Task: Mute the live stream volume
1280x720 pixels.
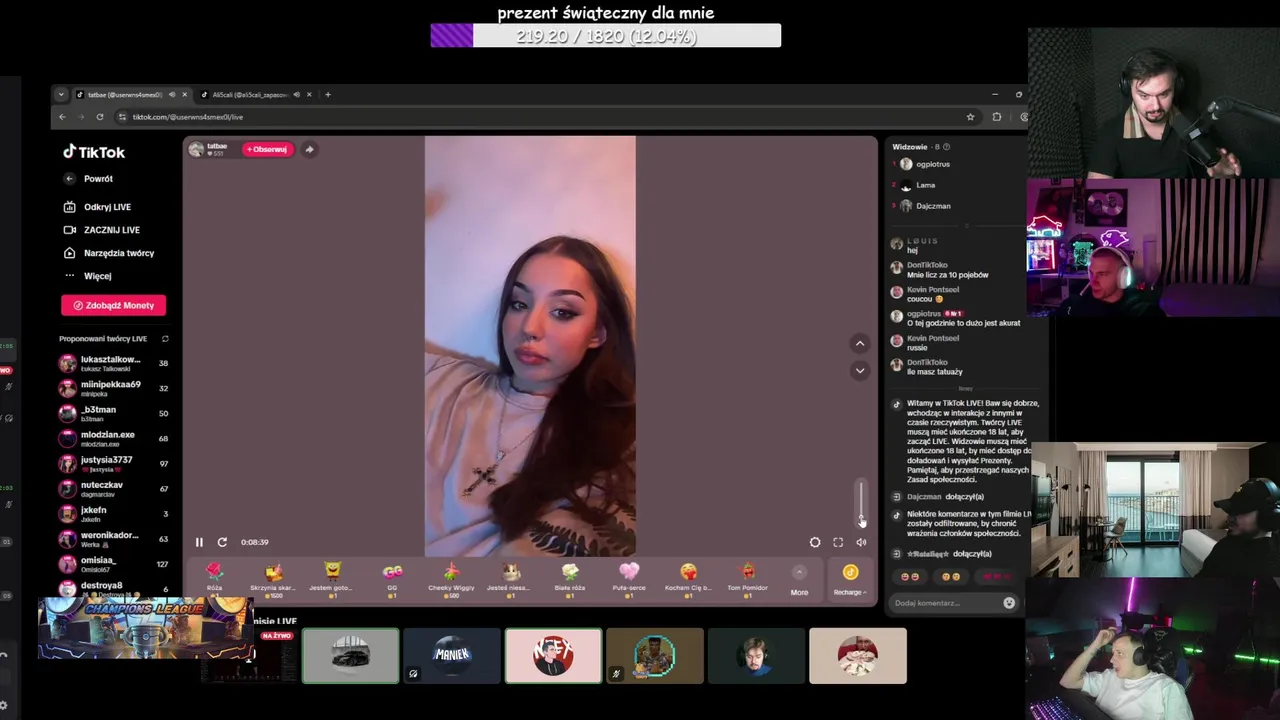Action: pos(861,542)
